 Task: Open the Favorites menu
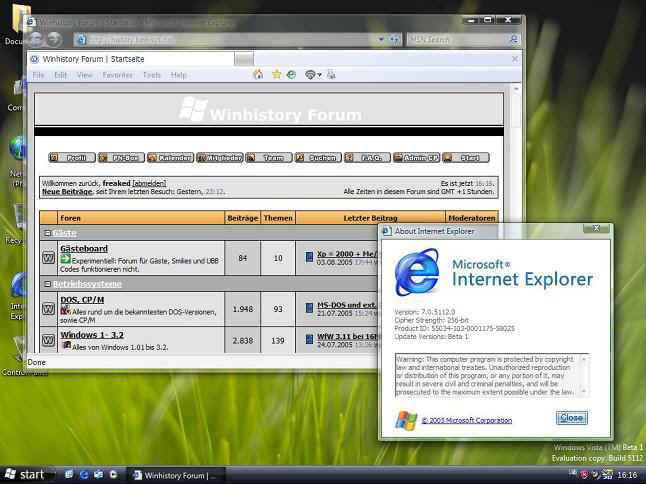[x=117, y=75]
